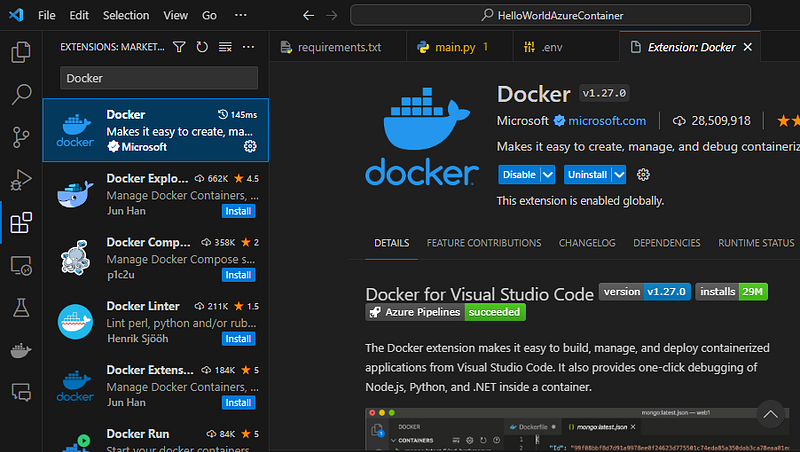Select the FEATURE CONTRIBUTIONS tab

point(484,243)
